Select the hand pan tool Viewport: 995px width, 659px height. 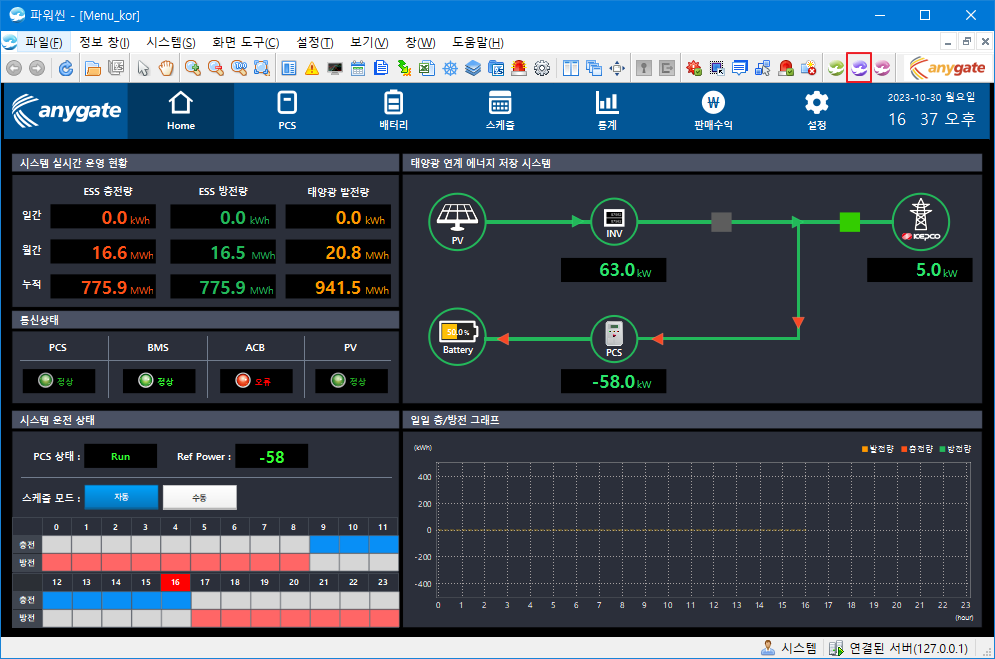click(166, 68)
